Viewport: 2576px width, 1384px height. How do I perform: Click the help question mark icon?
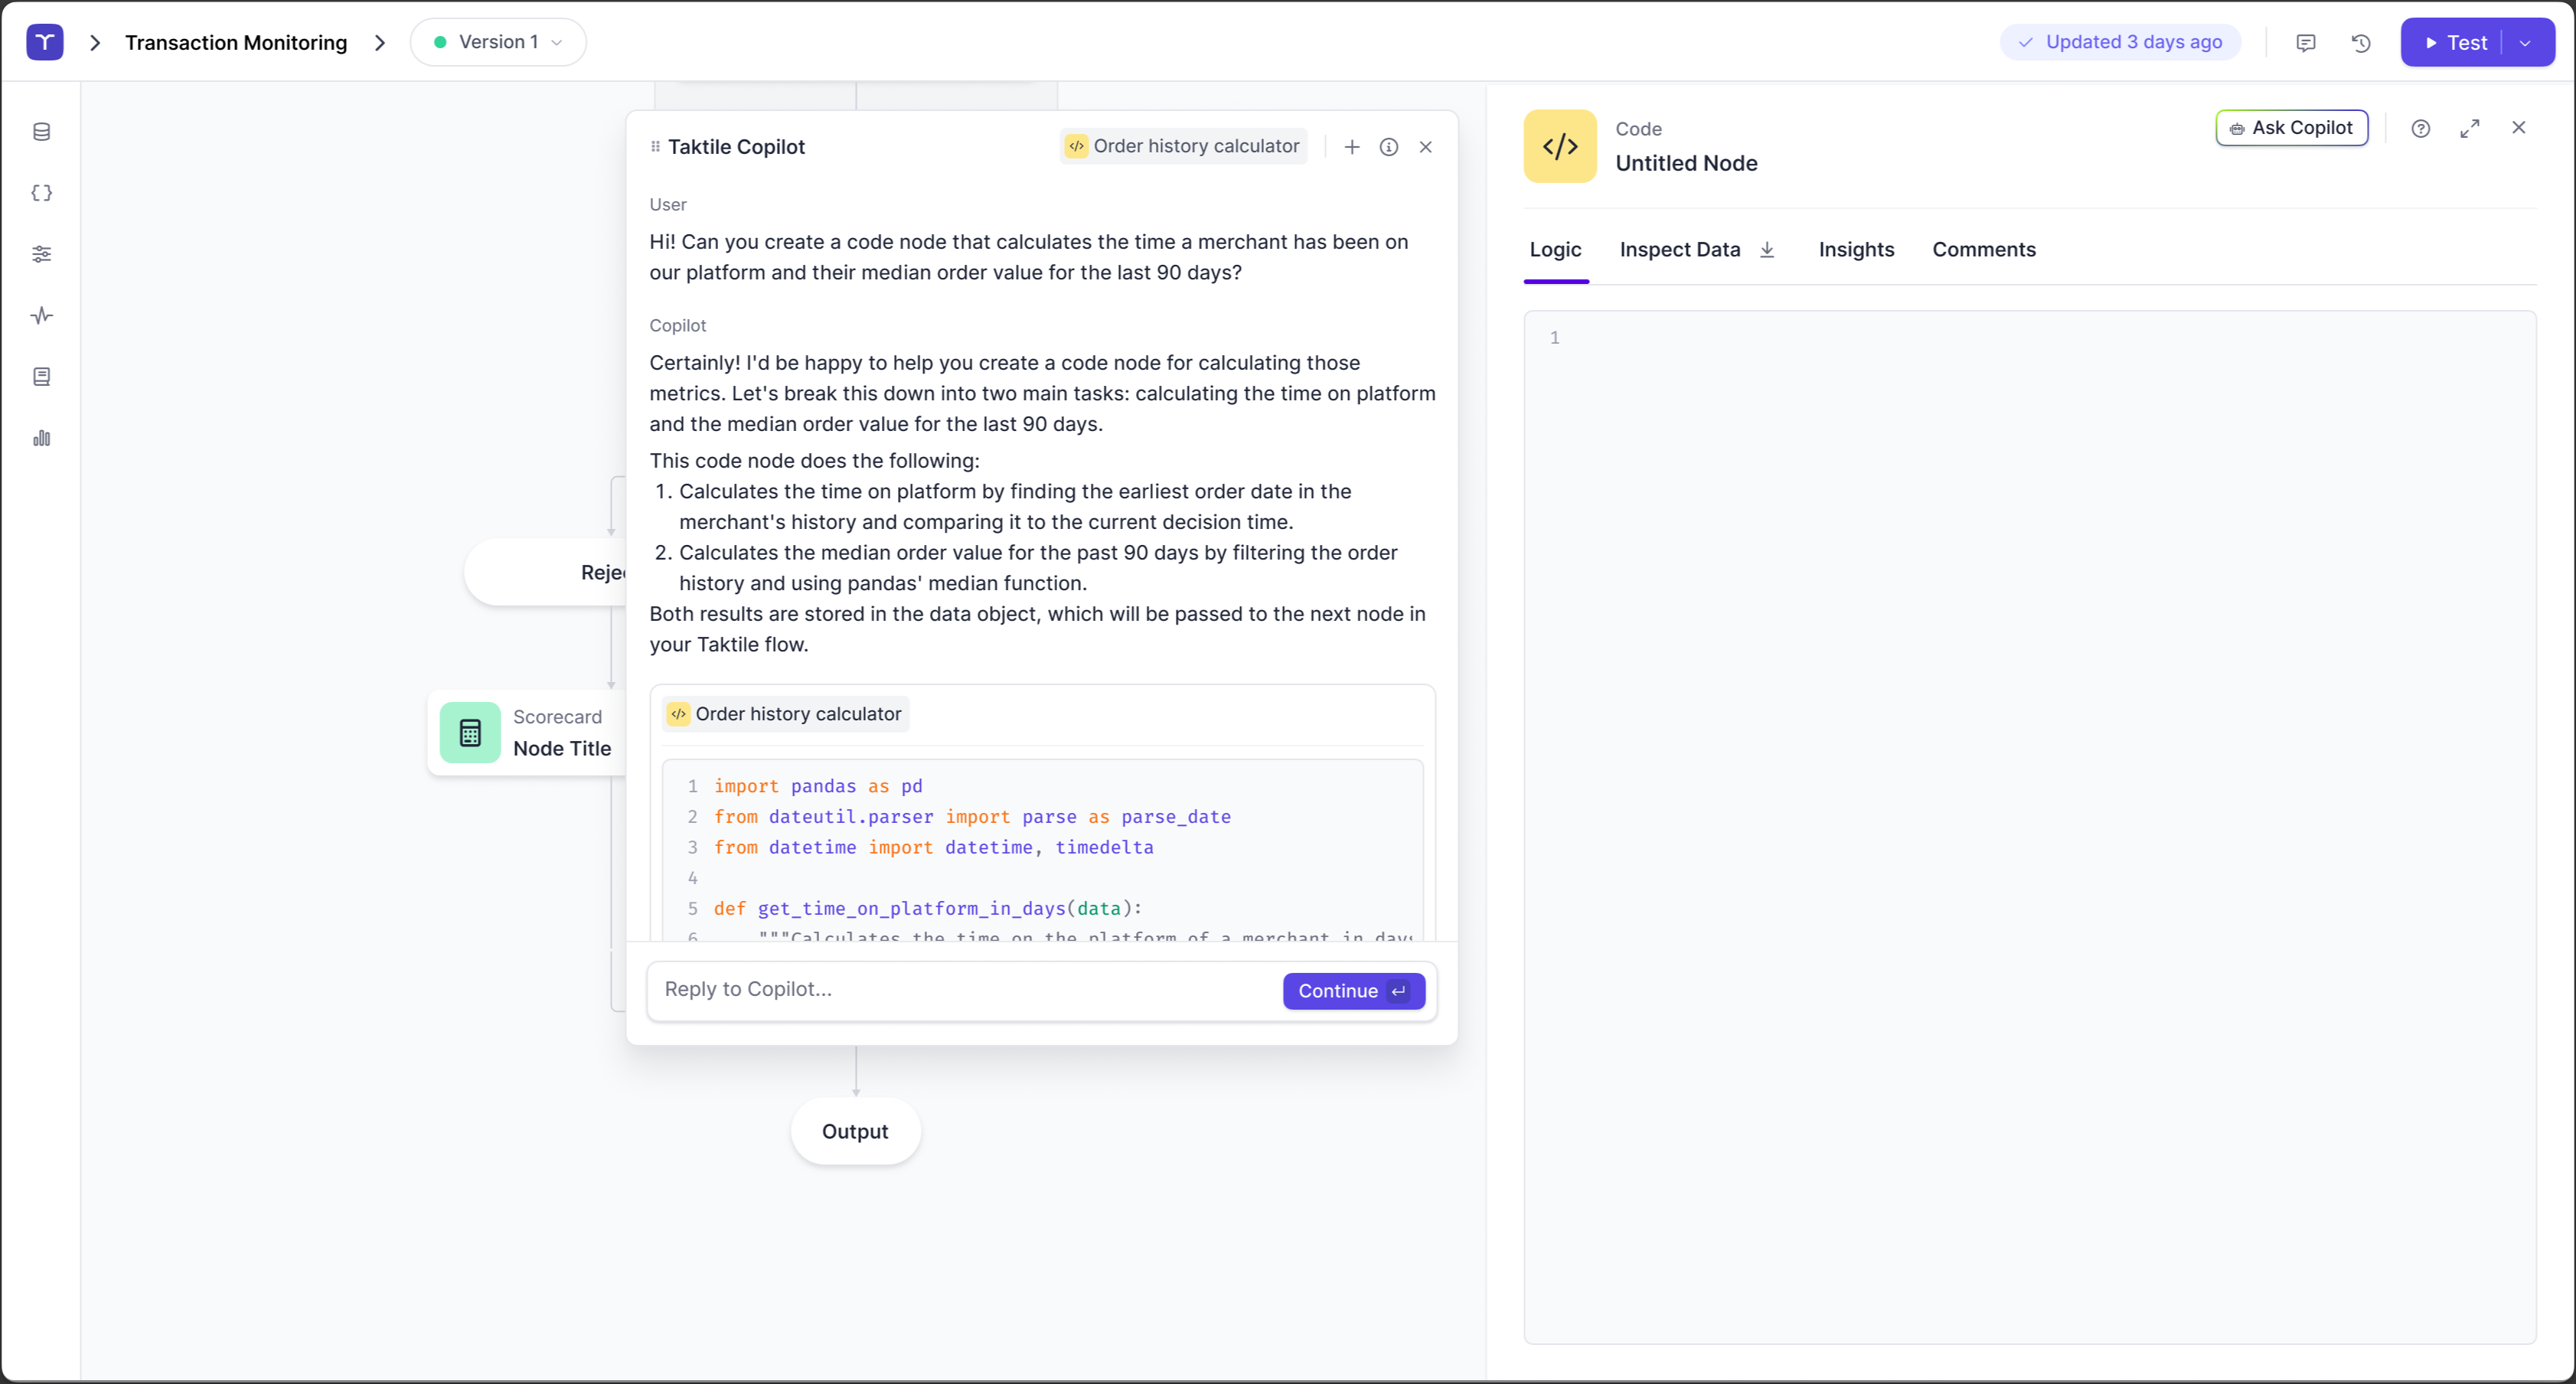coord(2421,128)
